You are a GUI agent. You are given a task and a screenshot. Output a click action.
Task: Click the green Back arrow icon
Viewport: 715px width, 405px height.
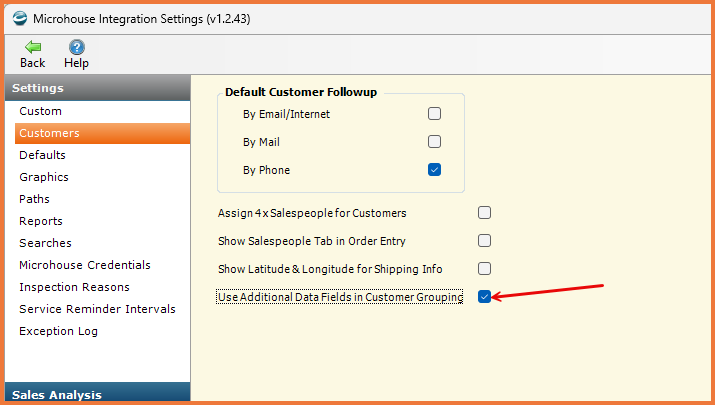click(33, 47)
